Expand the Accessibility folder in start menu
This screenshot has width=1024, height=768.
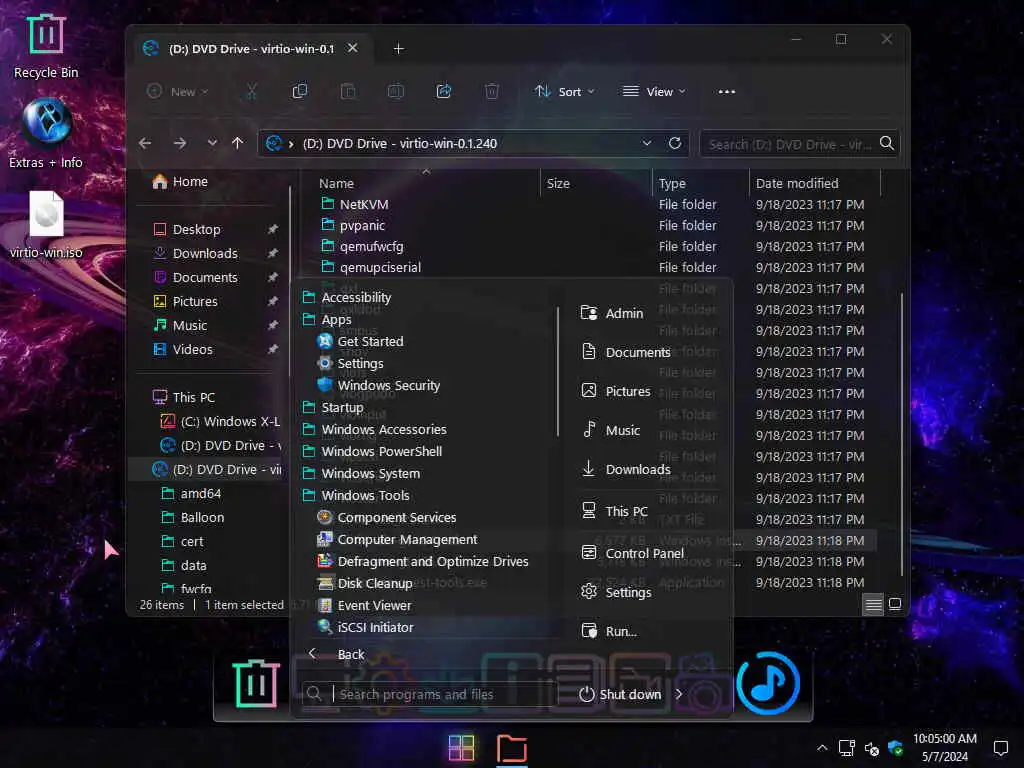tap(347, 297)
